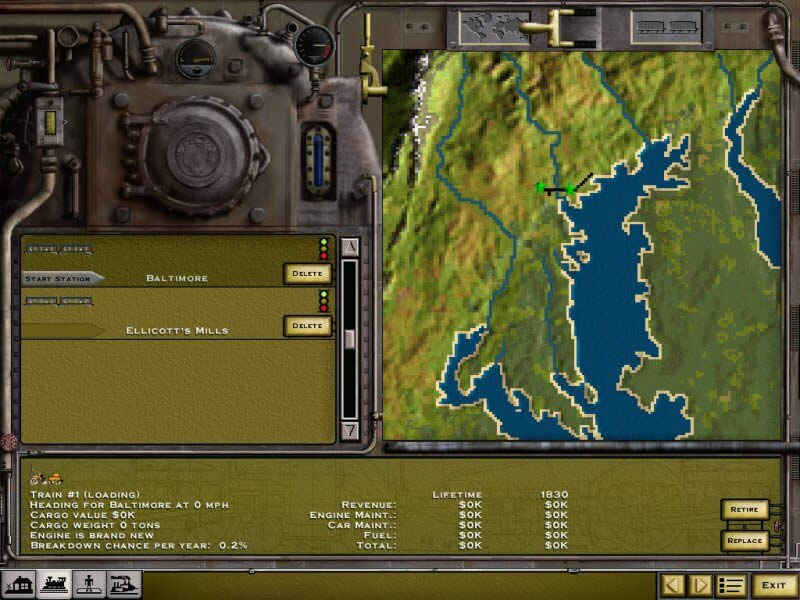Mark Ellicott's Mills with the blank arrow tab

point(63,331)
